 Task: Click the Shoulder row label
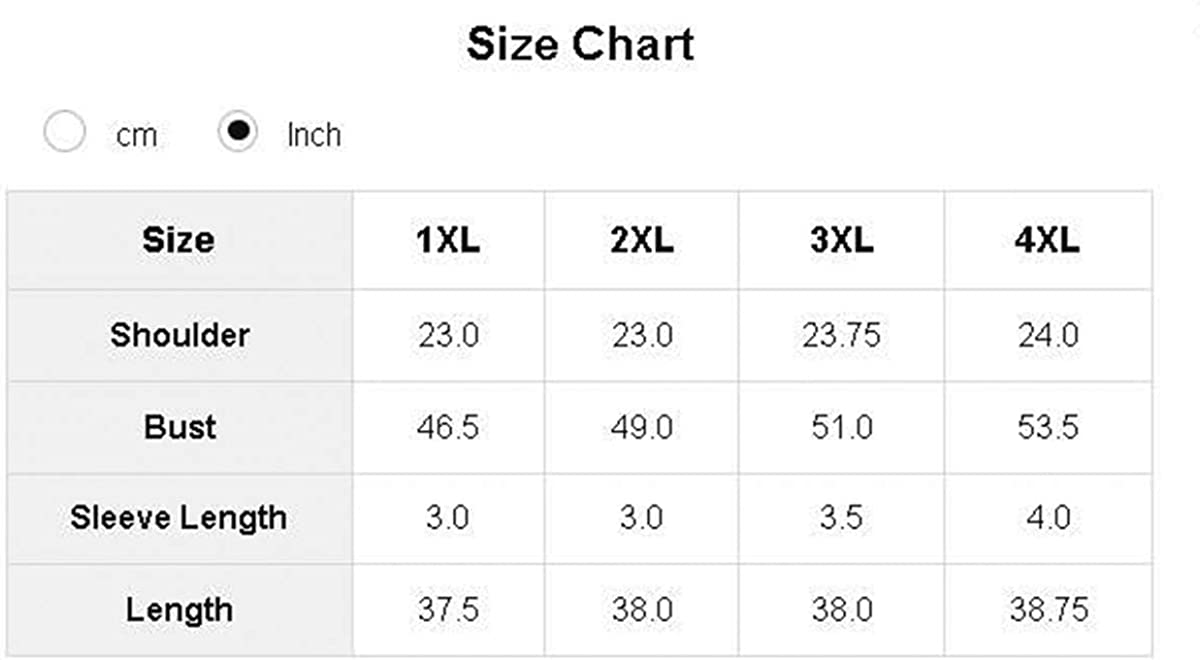pyautogui.click(x=180, y=334)
